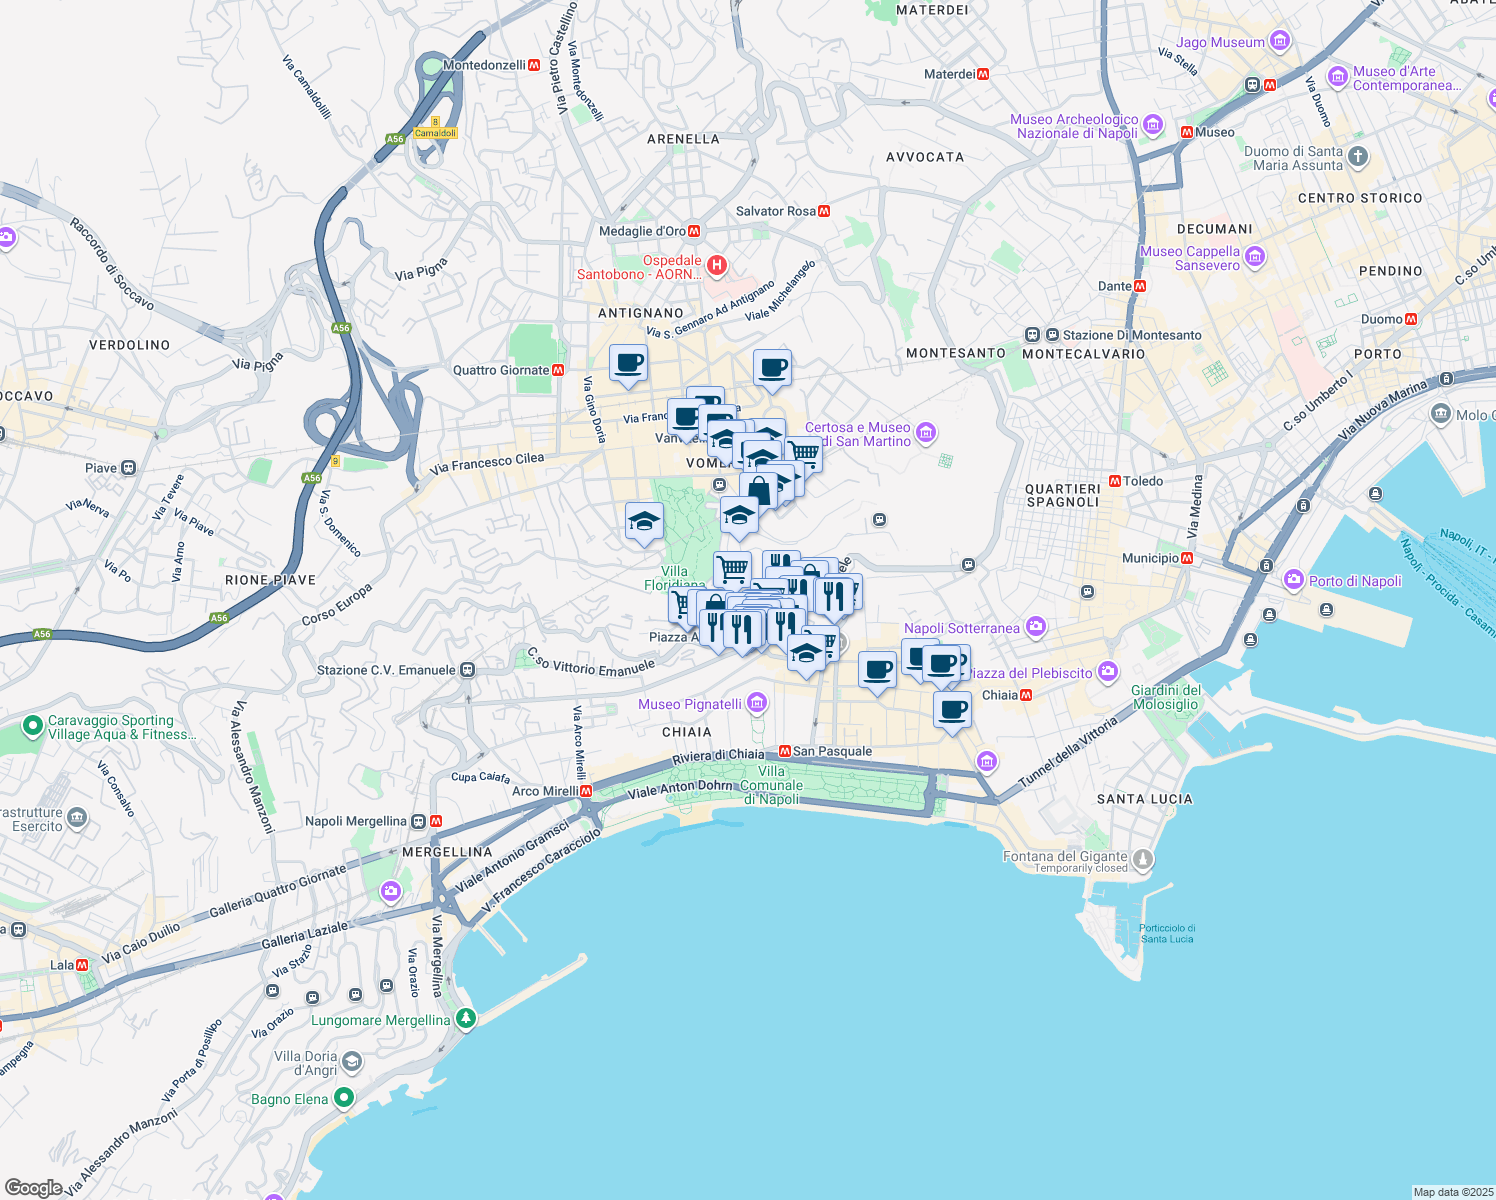Open the graduation cap marker west of Villa Floridiana
The width and height of the screenshot is (1496, 1200).
tap(644, 522)
